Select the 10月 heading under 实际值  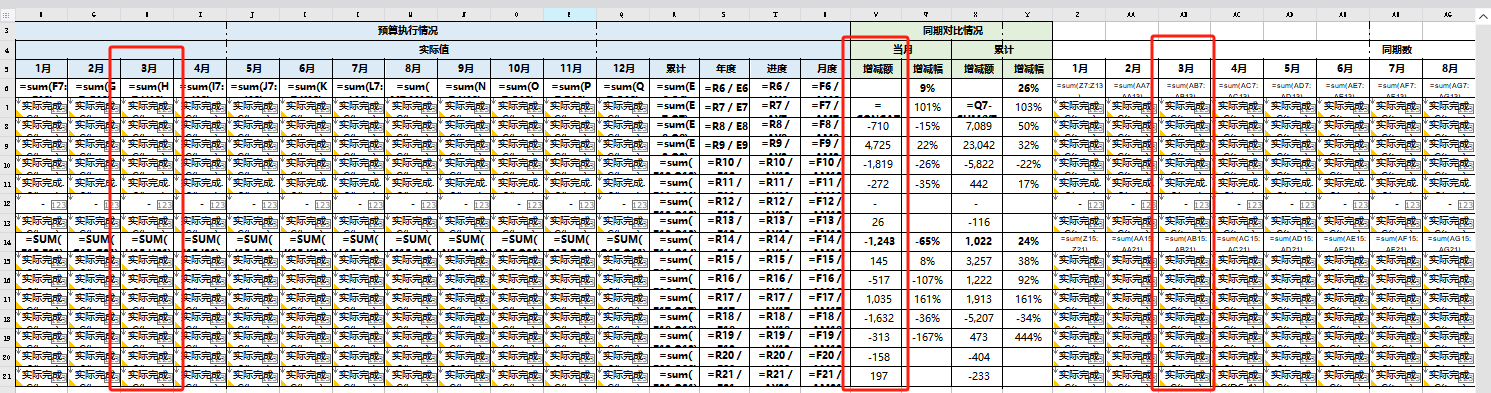pos(517,68)
